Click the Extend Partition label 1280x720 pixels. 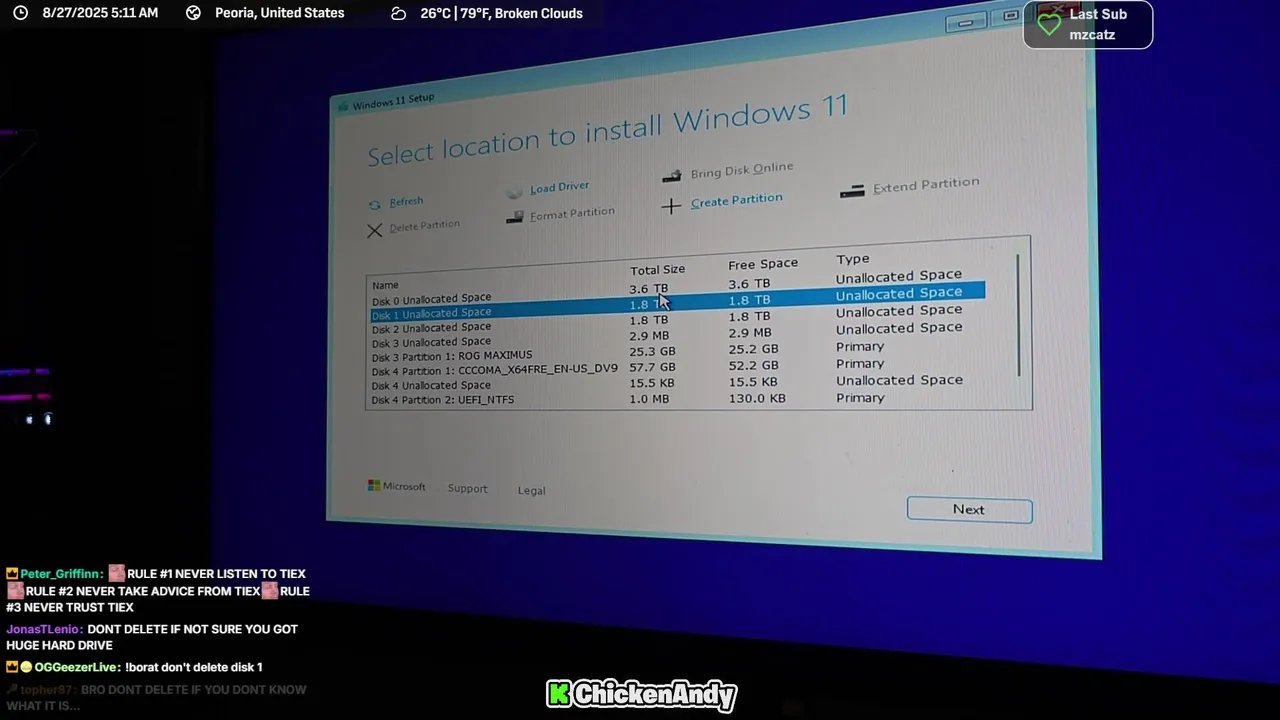click(x=926, y=186)
